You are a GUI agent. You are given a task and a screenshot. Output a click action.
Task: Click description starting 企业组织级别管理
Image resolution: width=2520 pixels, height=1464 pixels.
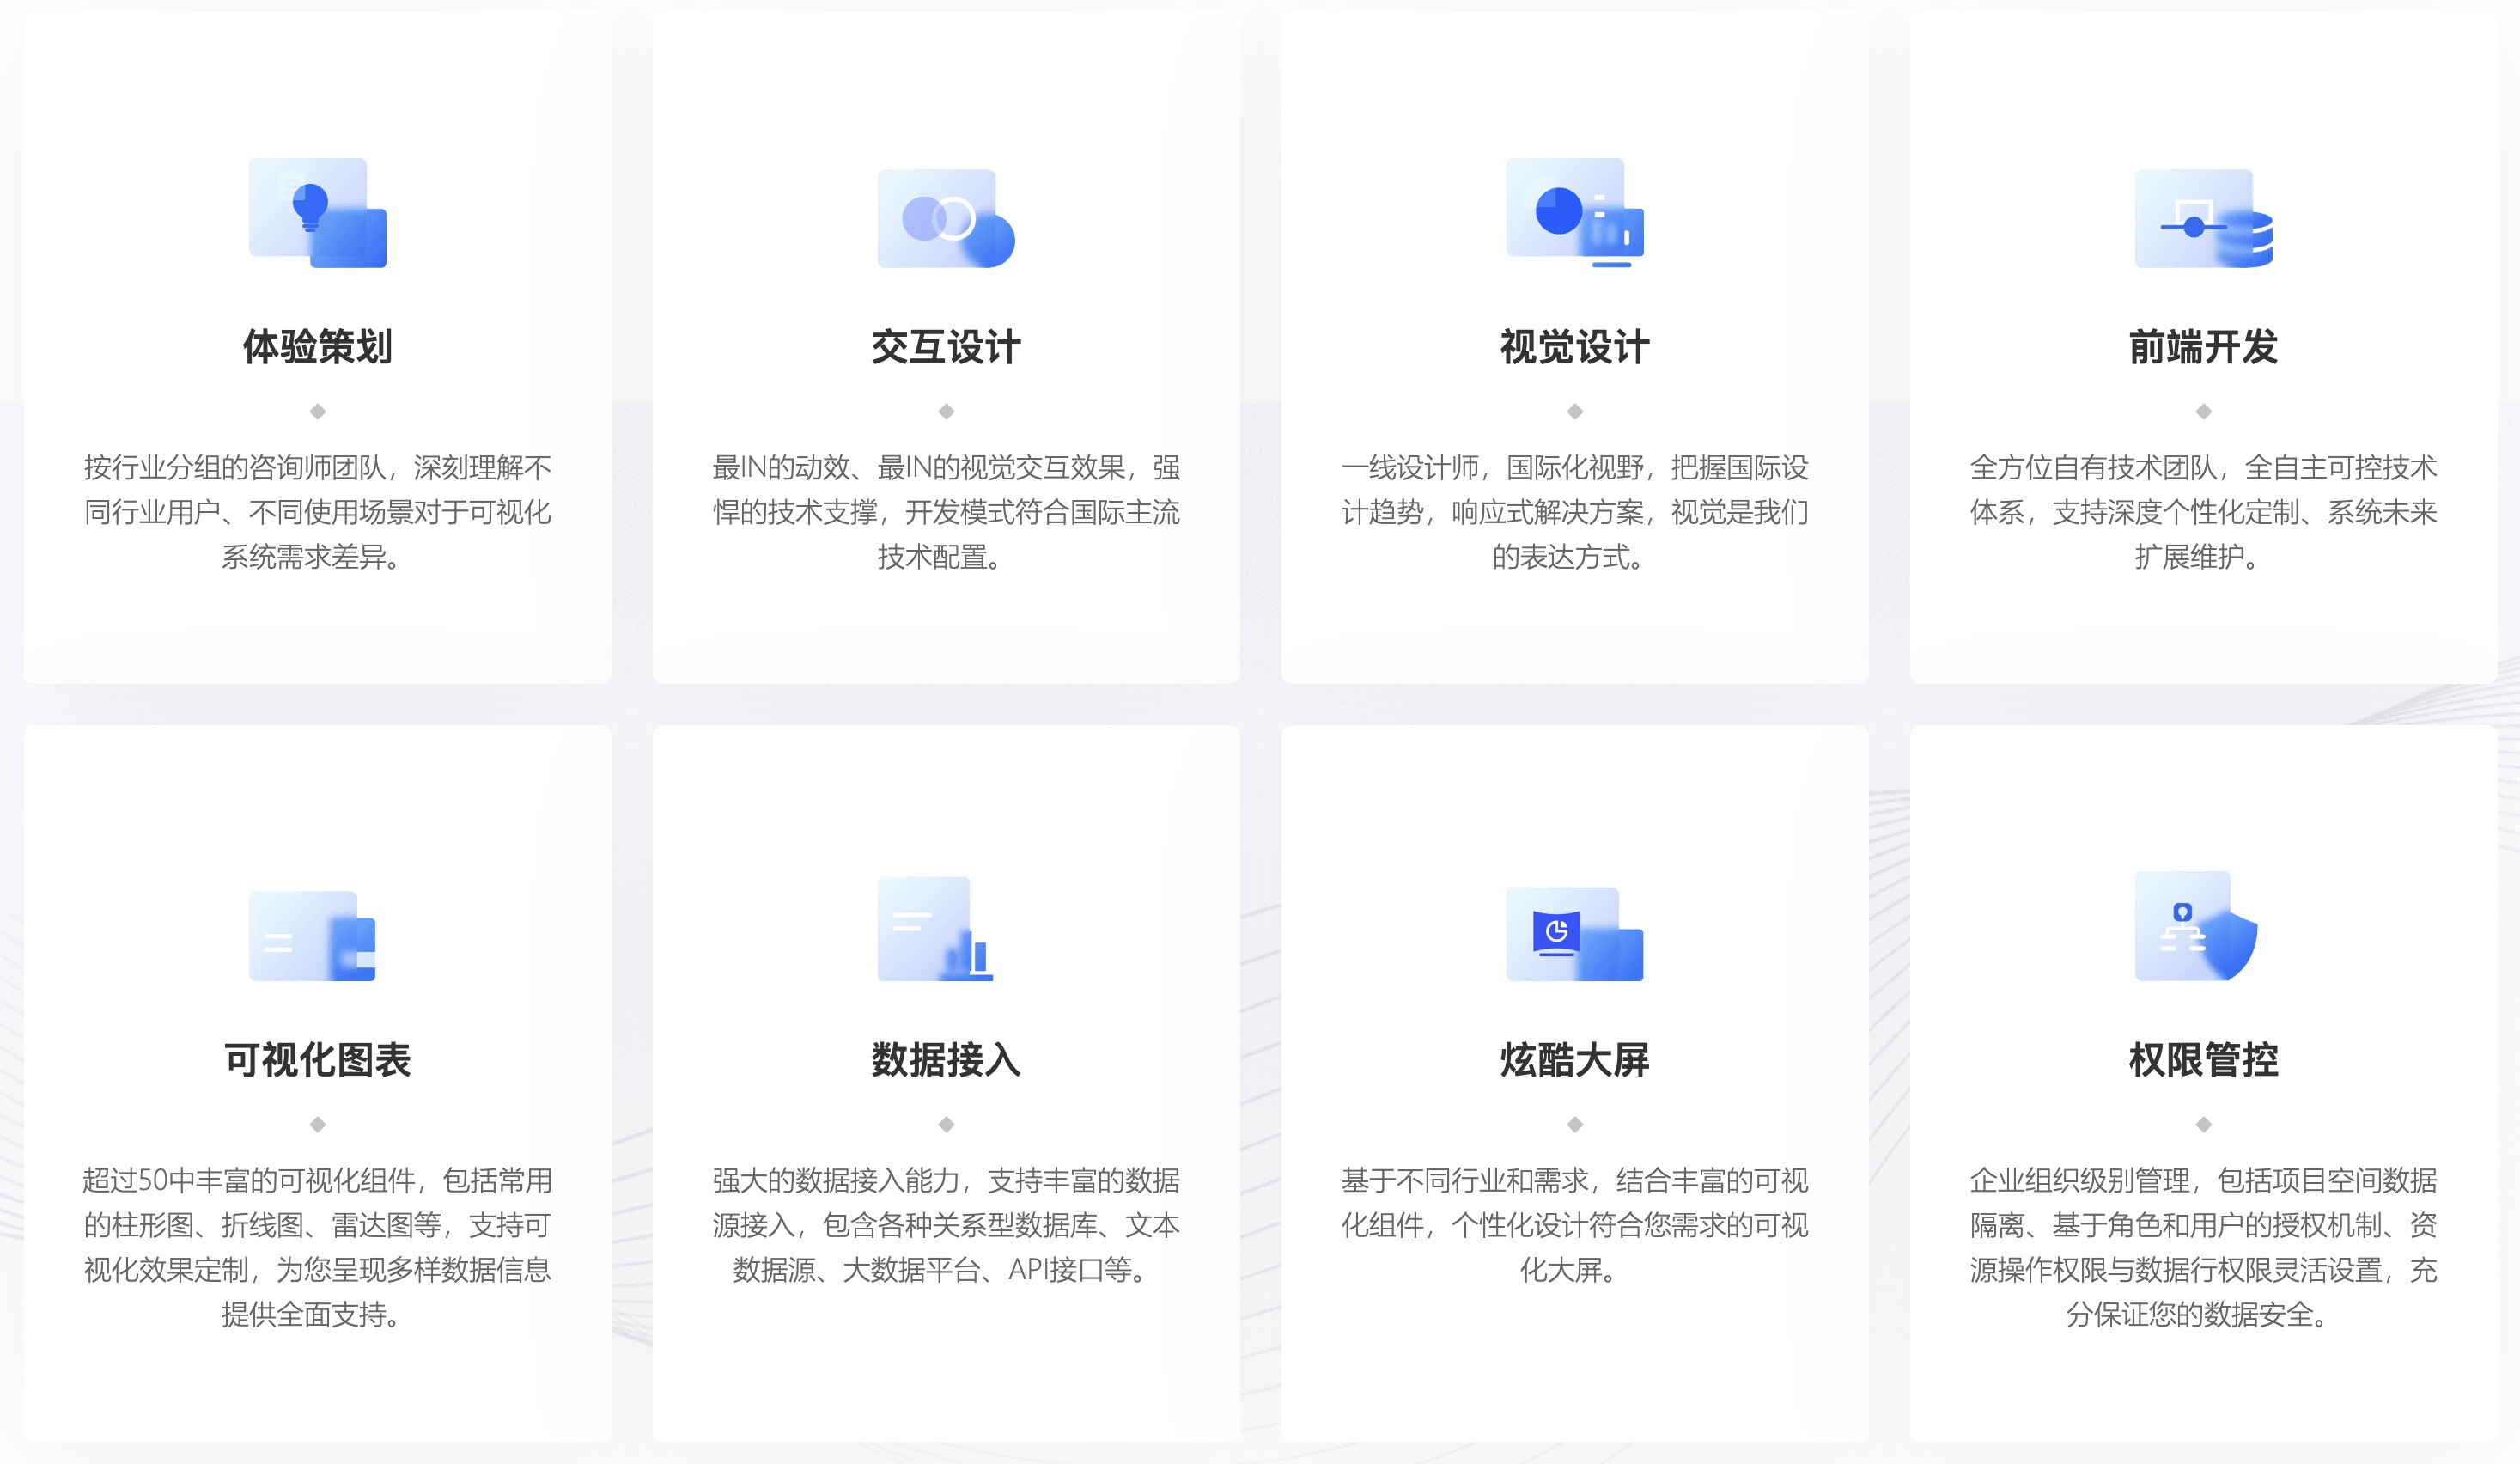pyautogui.click(x=2203, y=1246)
